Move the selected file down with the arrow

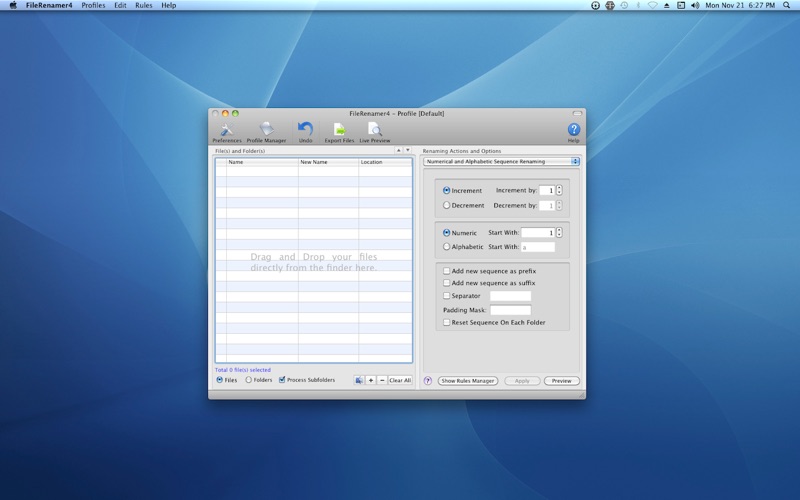pos(408,151)
